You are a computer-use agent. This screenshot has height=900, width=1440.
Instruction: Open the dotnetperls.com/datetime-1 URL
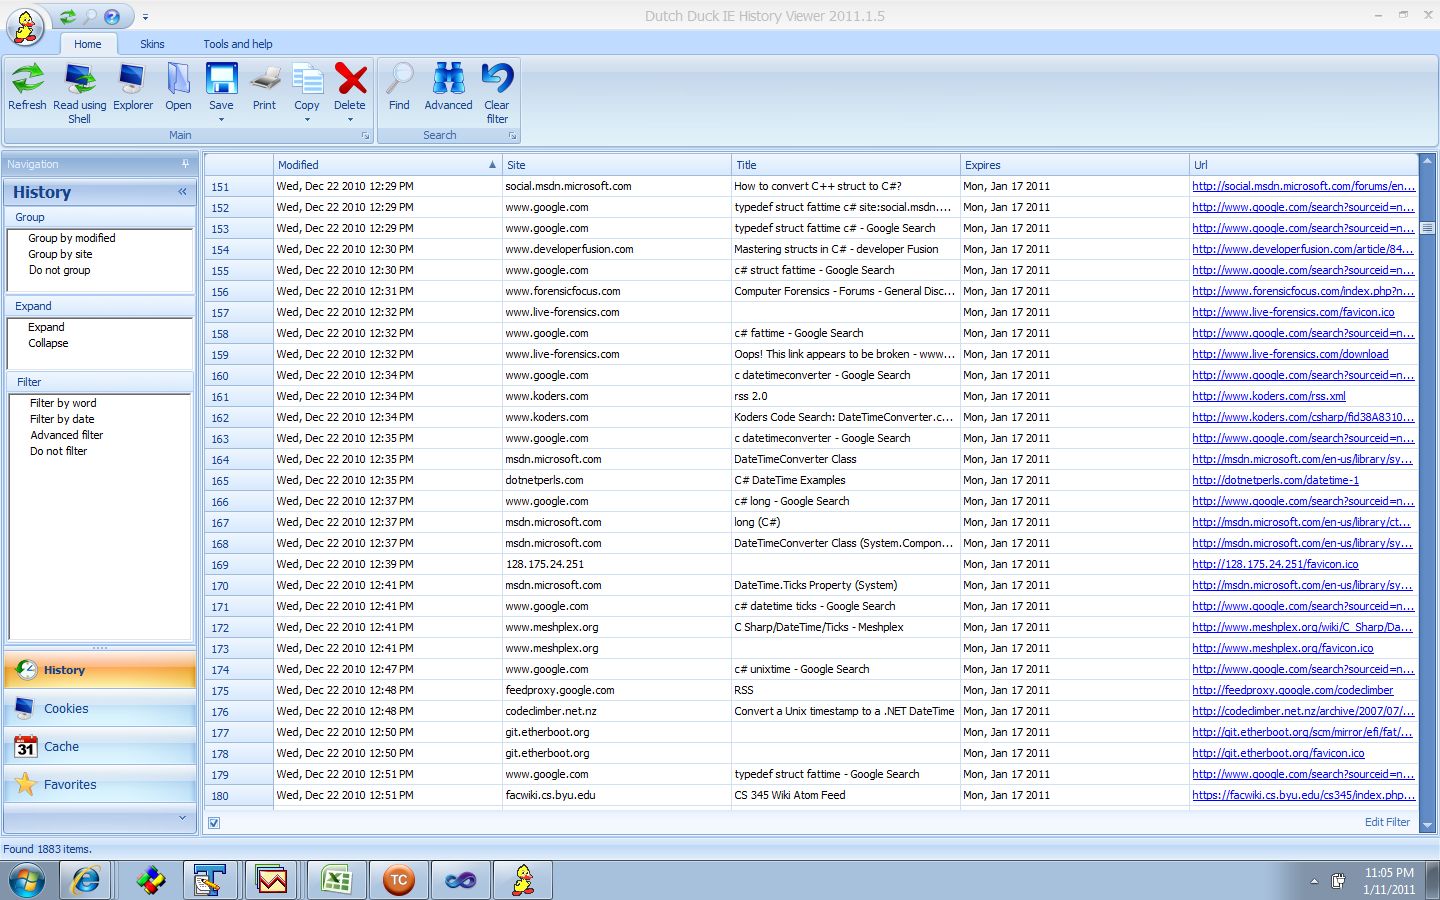(1275, 480)
